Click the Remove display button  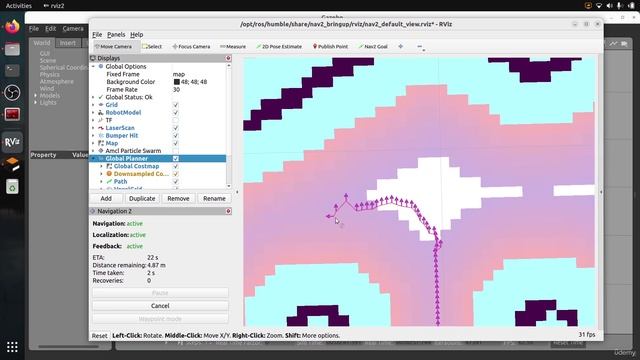(x=178, y=198)
